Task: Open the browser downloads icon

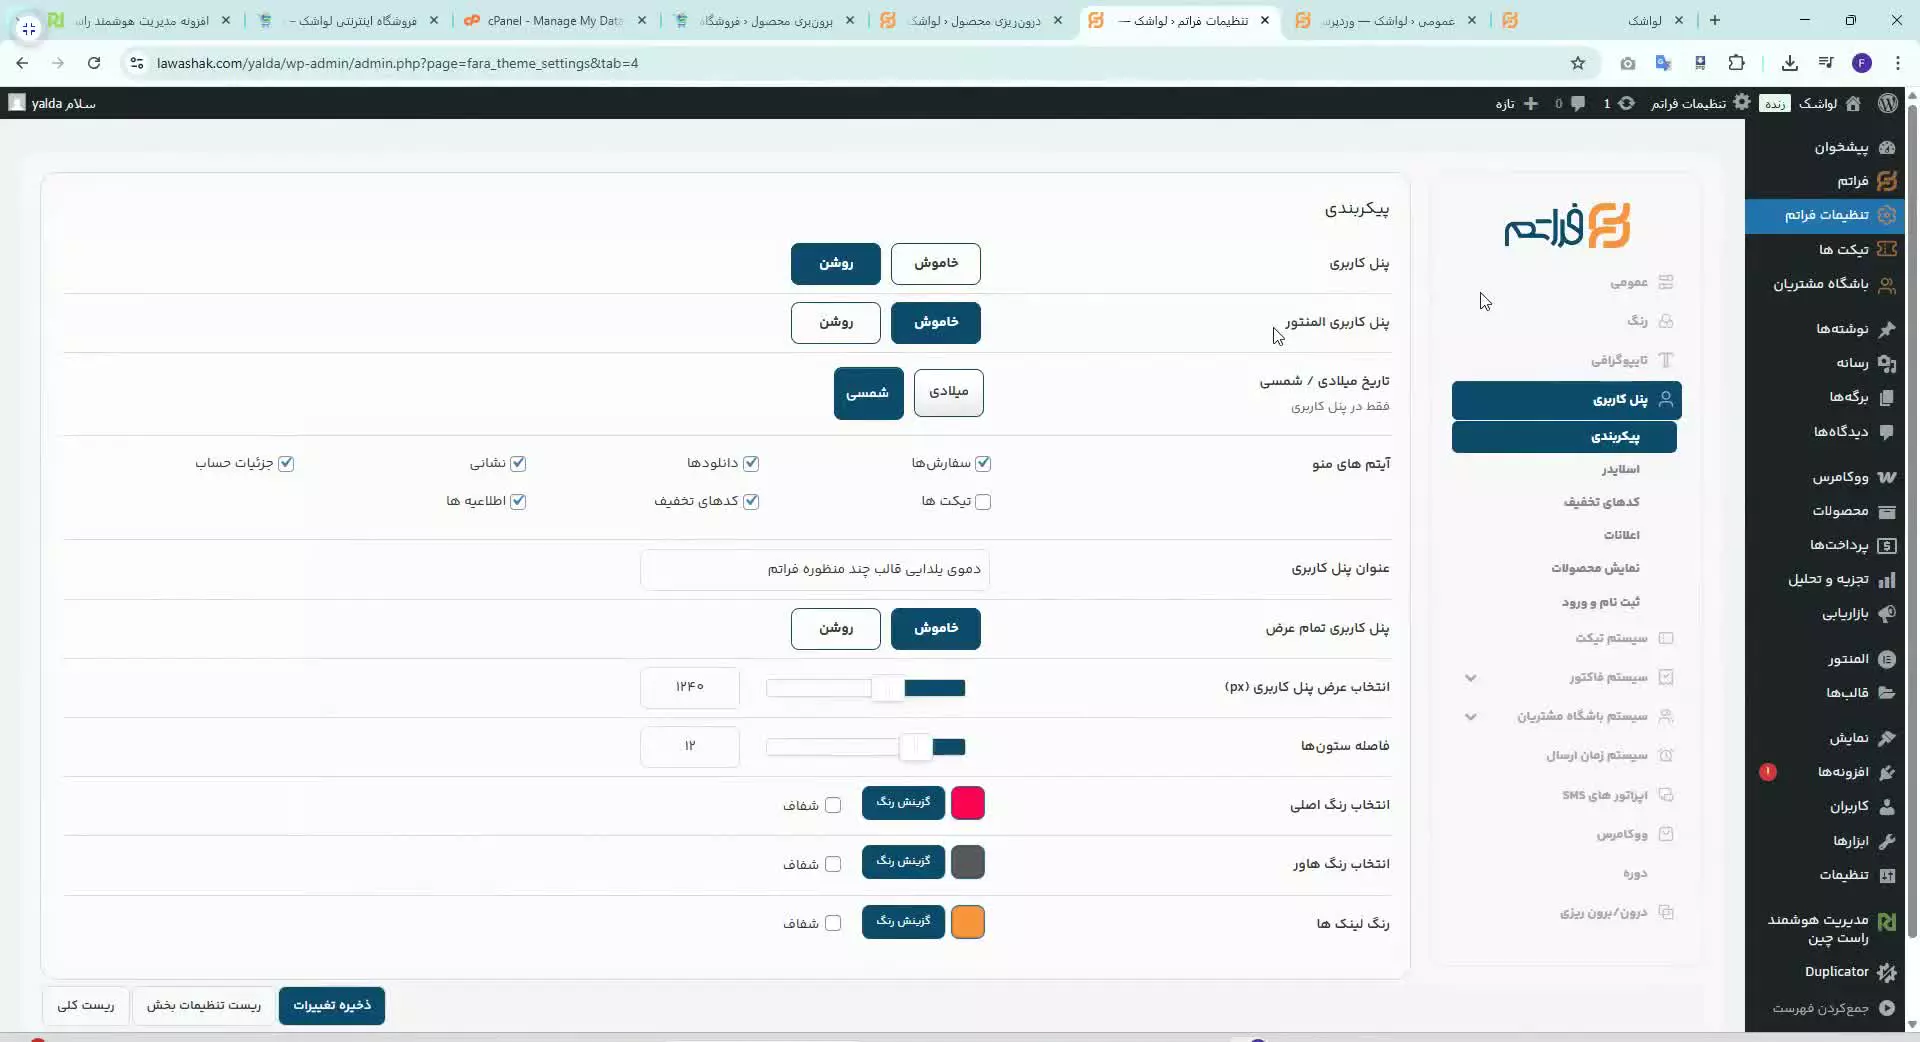Action: pyautogui.click(x=1789, y=63)
